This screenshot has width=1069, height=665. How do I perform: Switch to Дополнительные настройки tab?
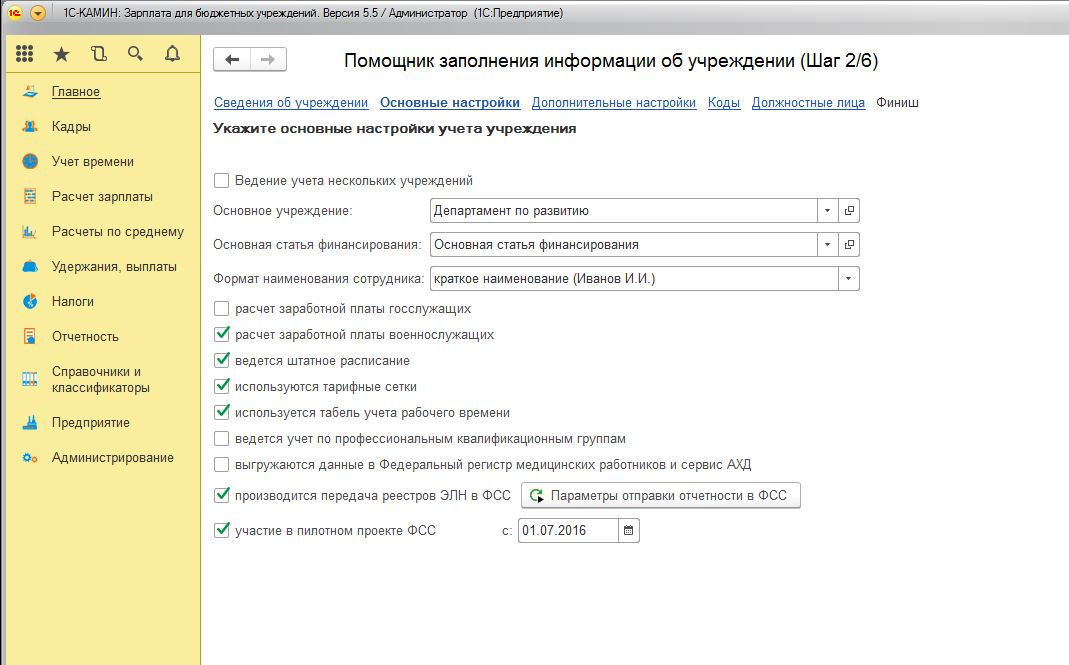[613, 103]
